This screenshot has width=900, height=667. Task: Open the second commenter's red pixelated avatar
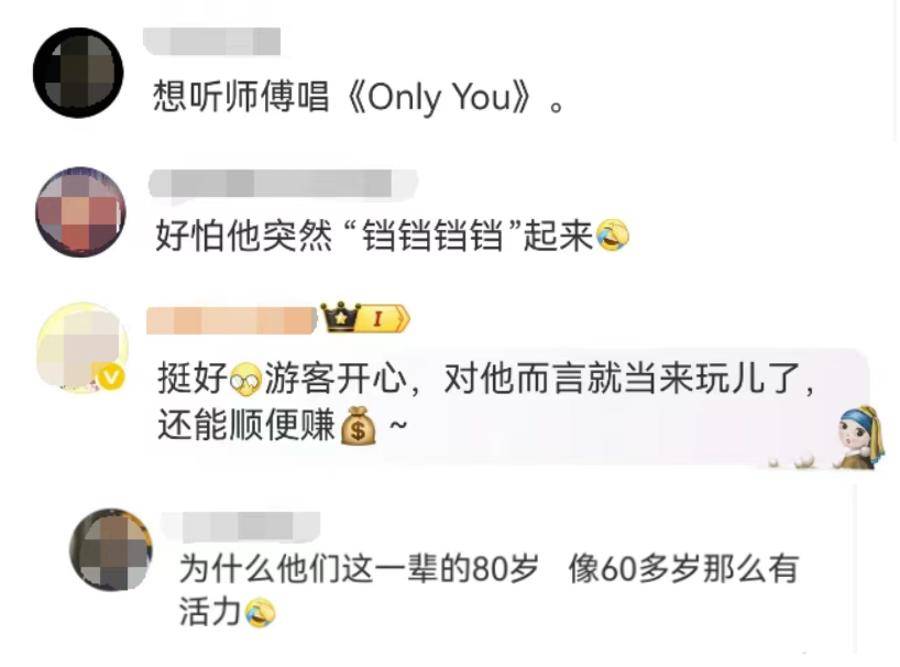pos(80,212)
